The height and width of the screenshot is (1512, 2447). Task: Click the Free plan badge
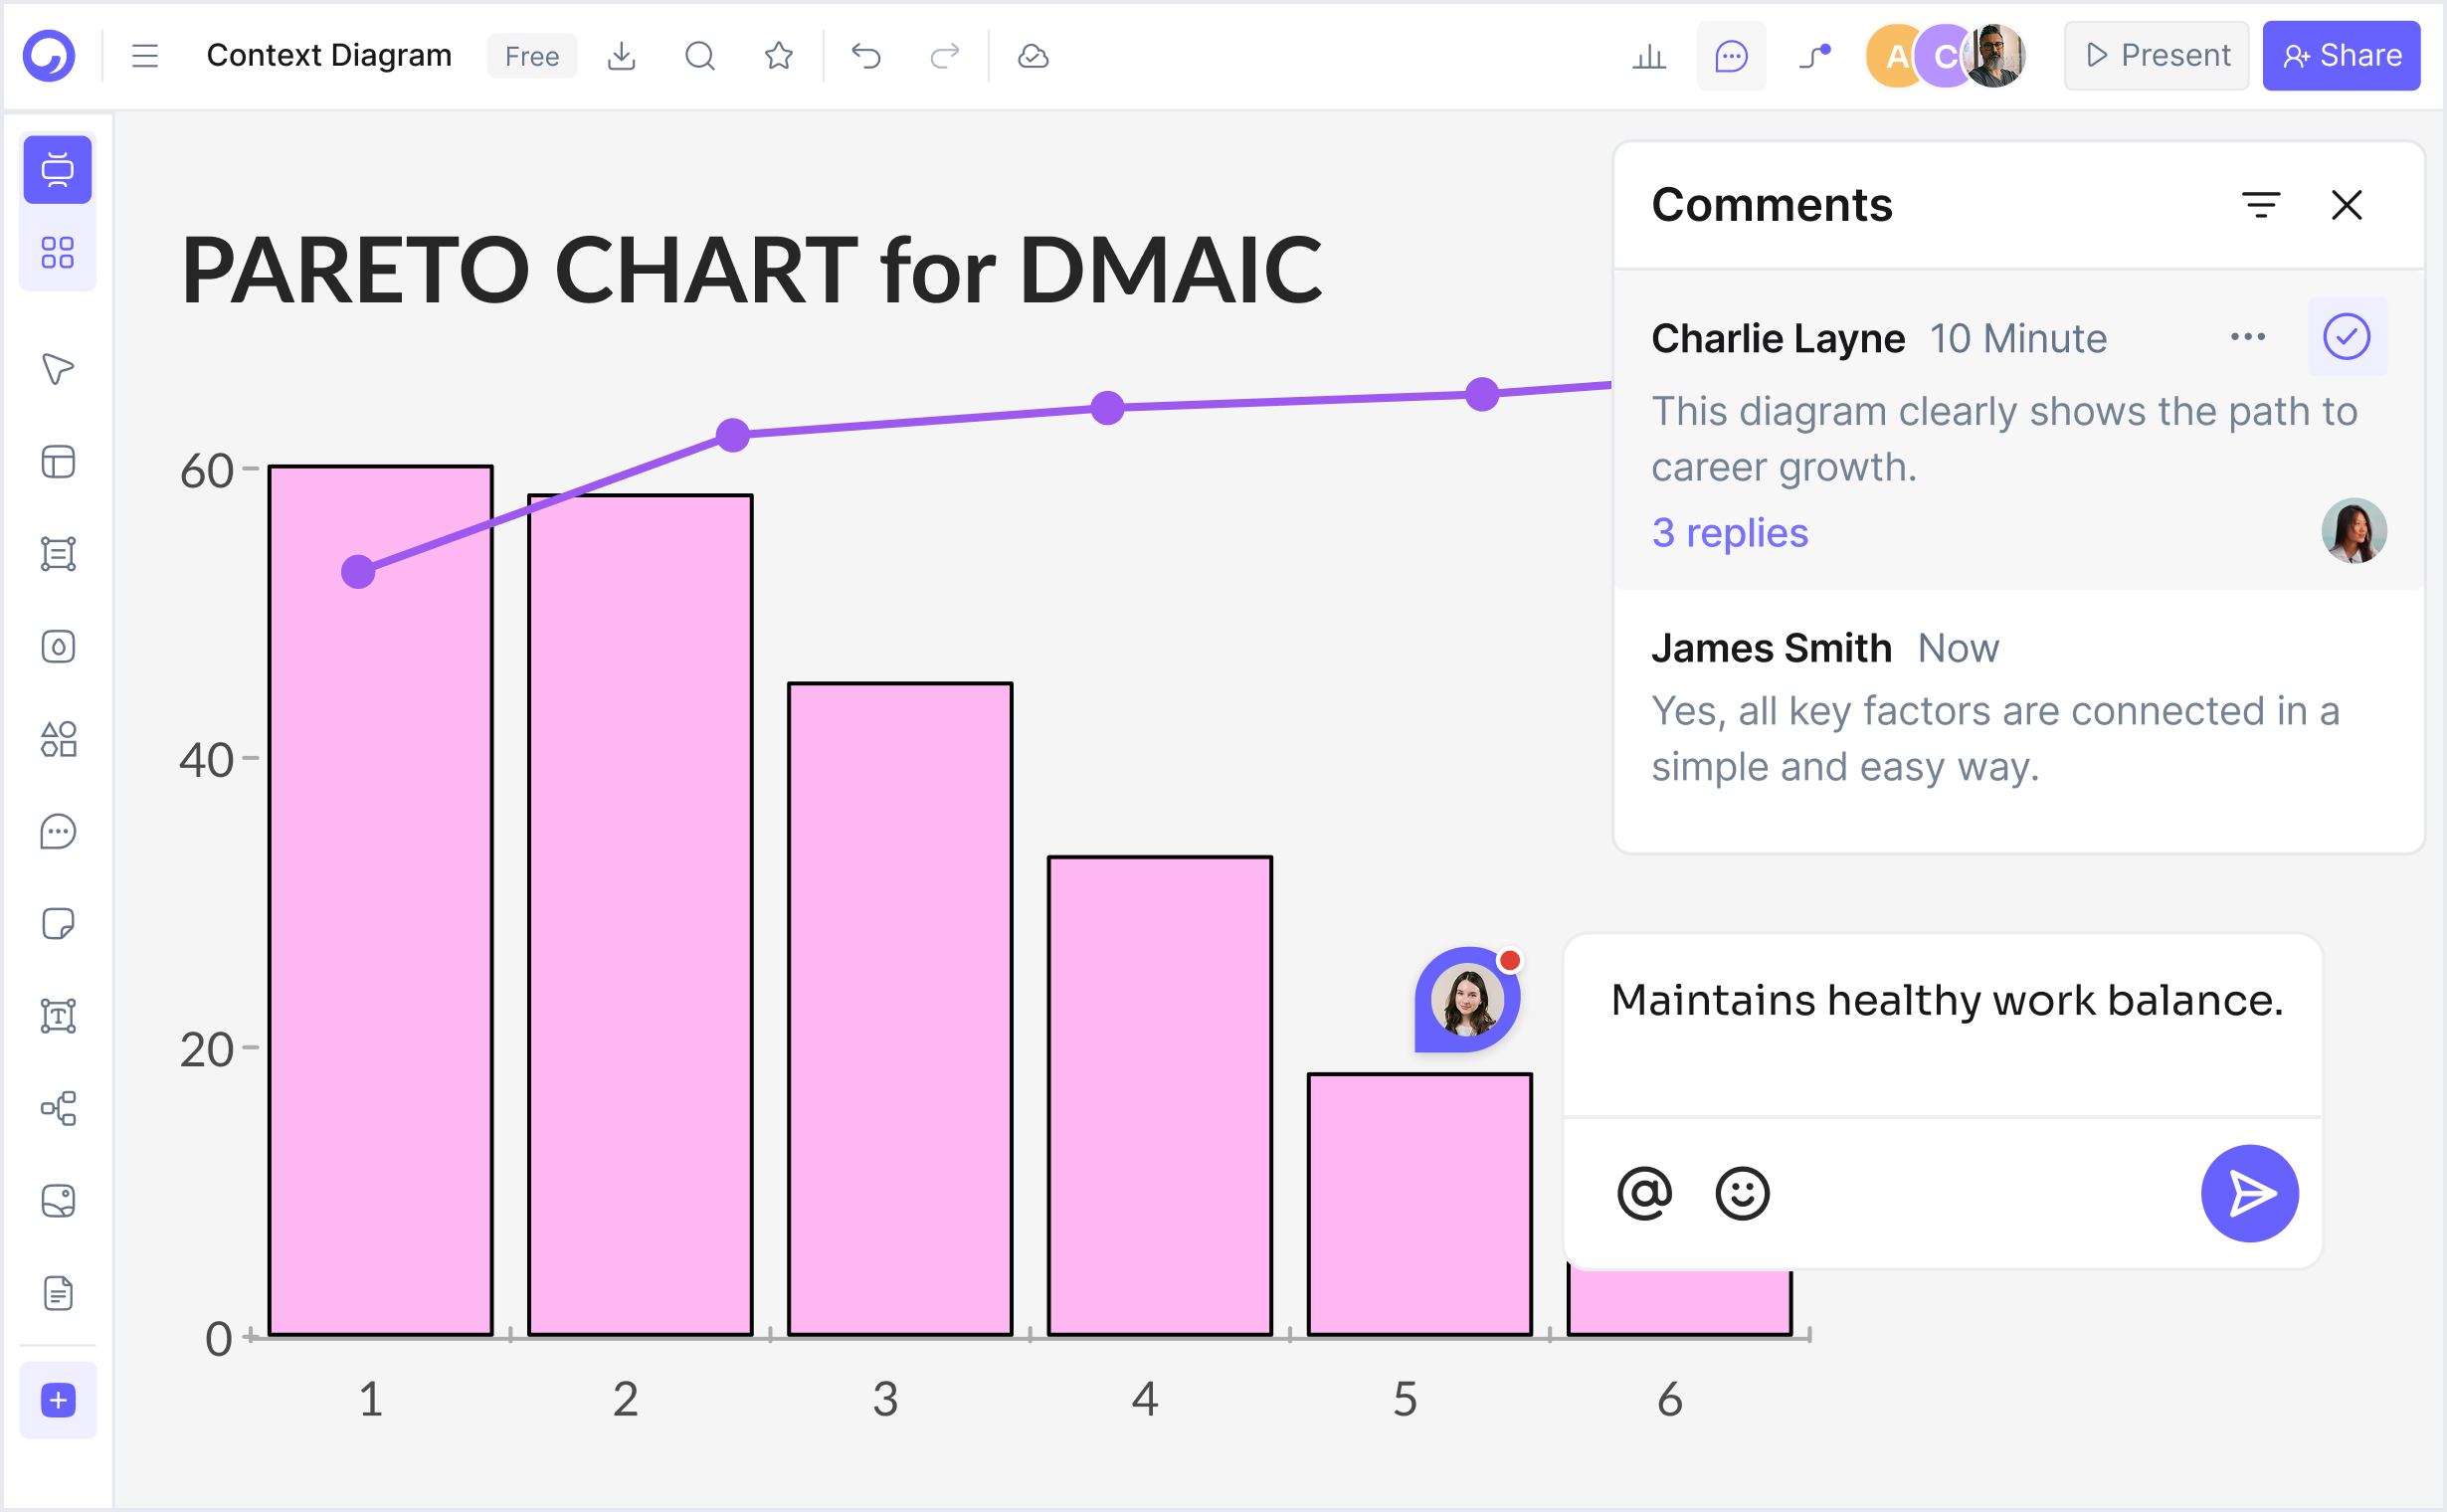[531, 56]
